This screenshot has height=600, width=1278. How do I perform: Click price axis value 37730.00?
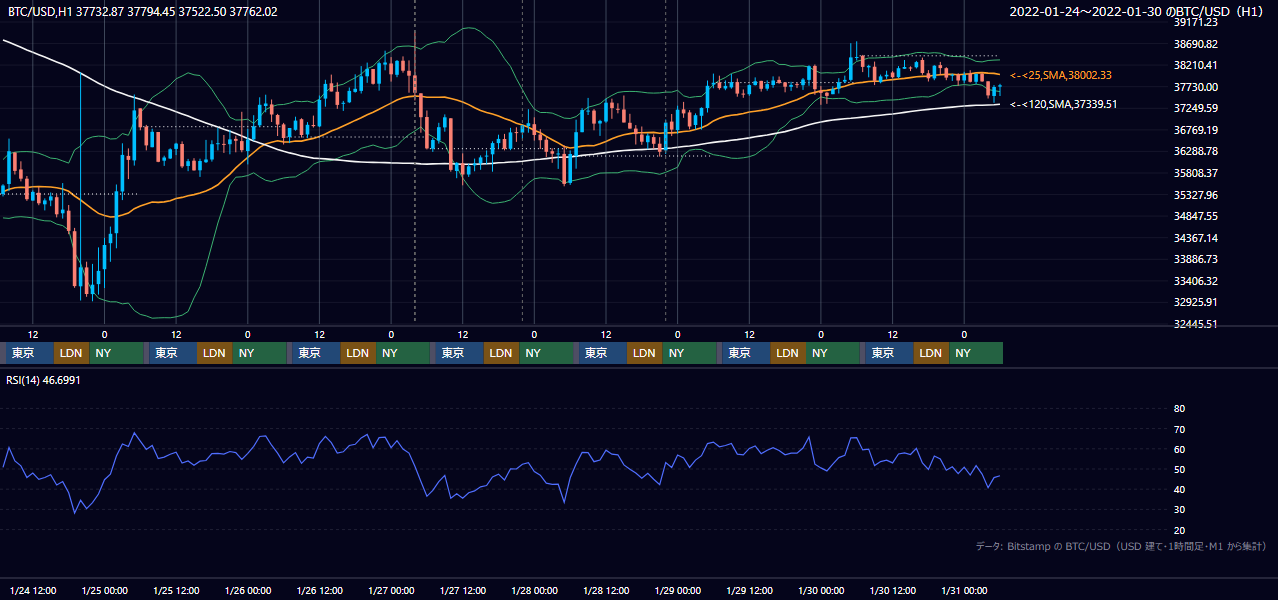pyautogui.click(x=1195, y=87)
